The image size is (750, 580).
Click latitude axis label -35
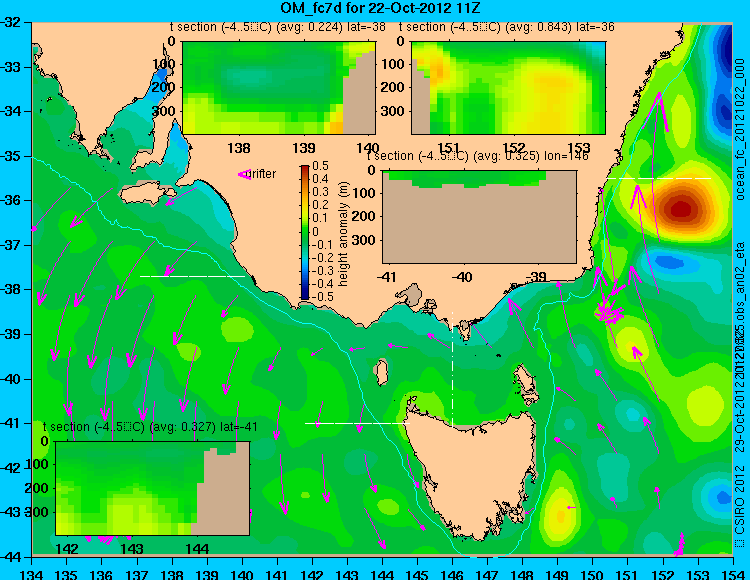coord(11,156)
